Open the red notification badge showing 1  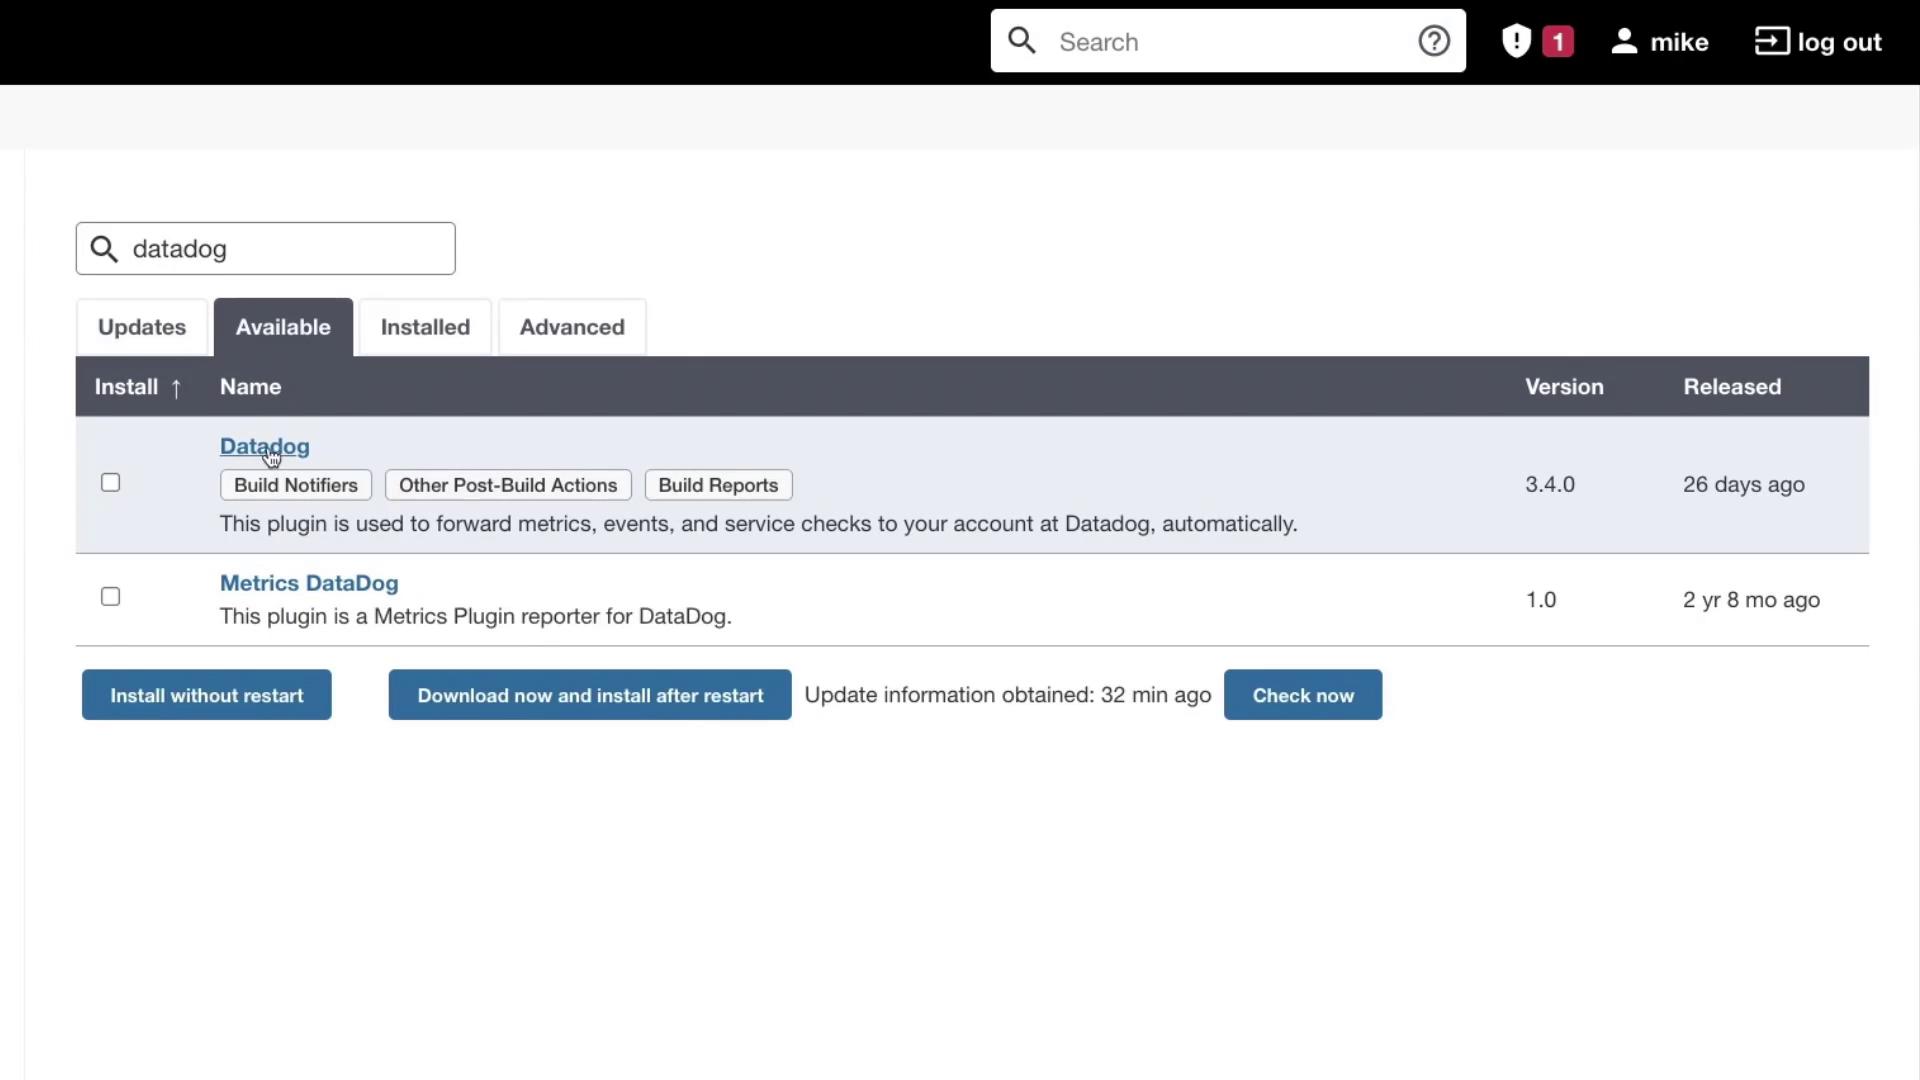1557,41
